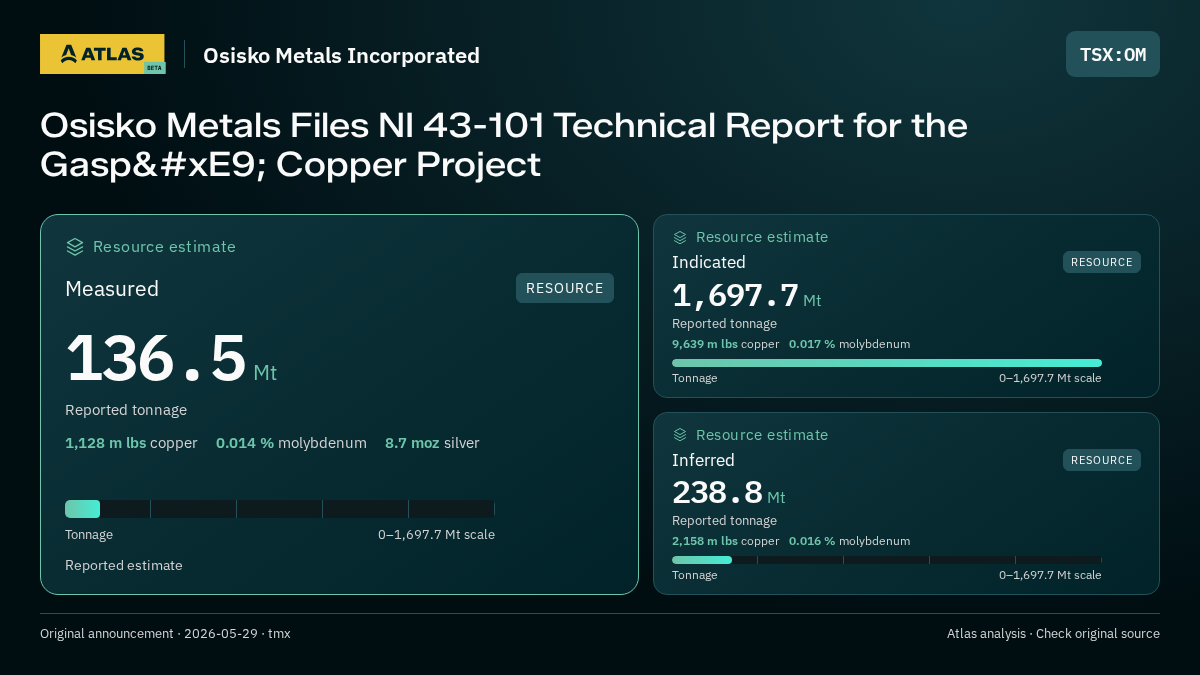This screenshot has height=675, width=1200.
Task: Click the 238.8 Mt Inferred value
Action: point(728,493)
